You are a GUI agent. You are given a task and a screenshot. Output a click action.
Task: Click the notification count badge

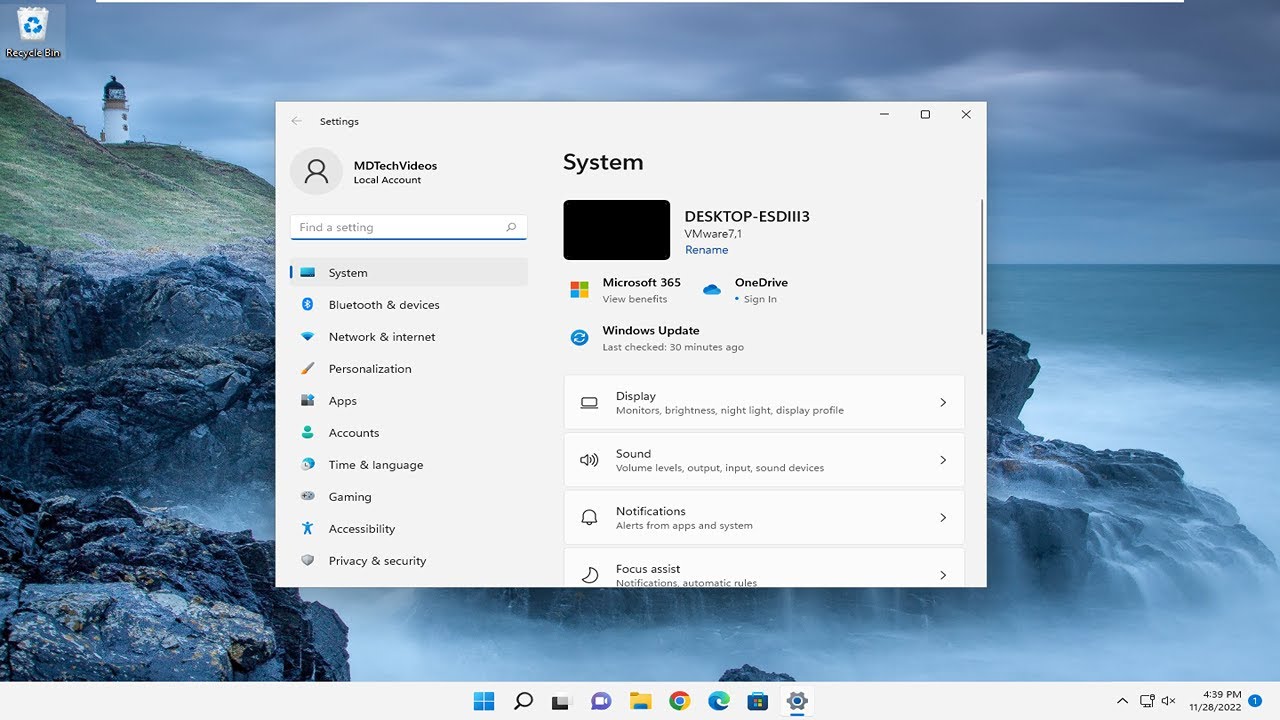tap(1255, 701)
